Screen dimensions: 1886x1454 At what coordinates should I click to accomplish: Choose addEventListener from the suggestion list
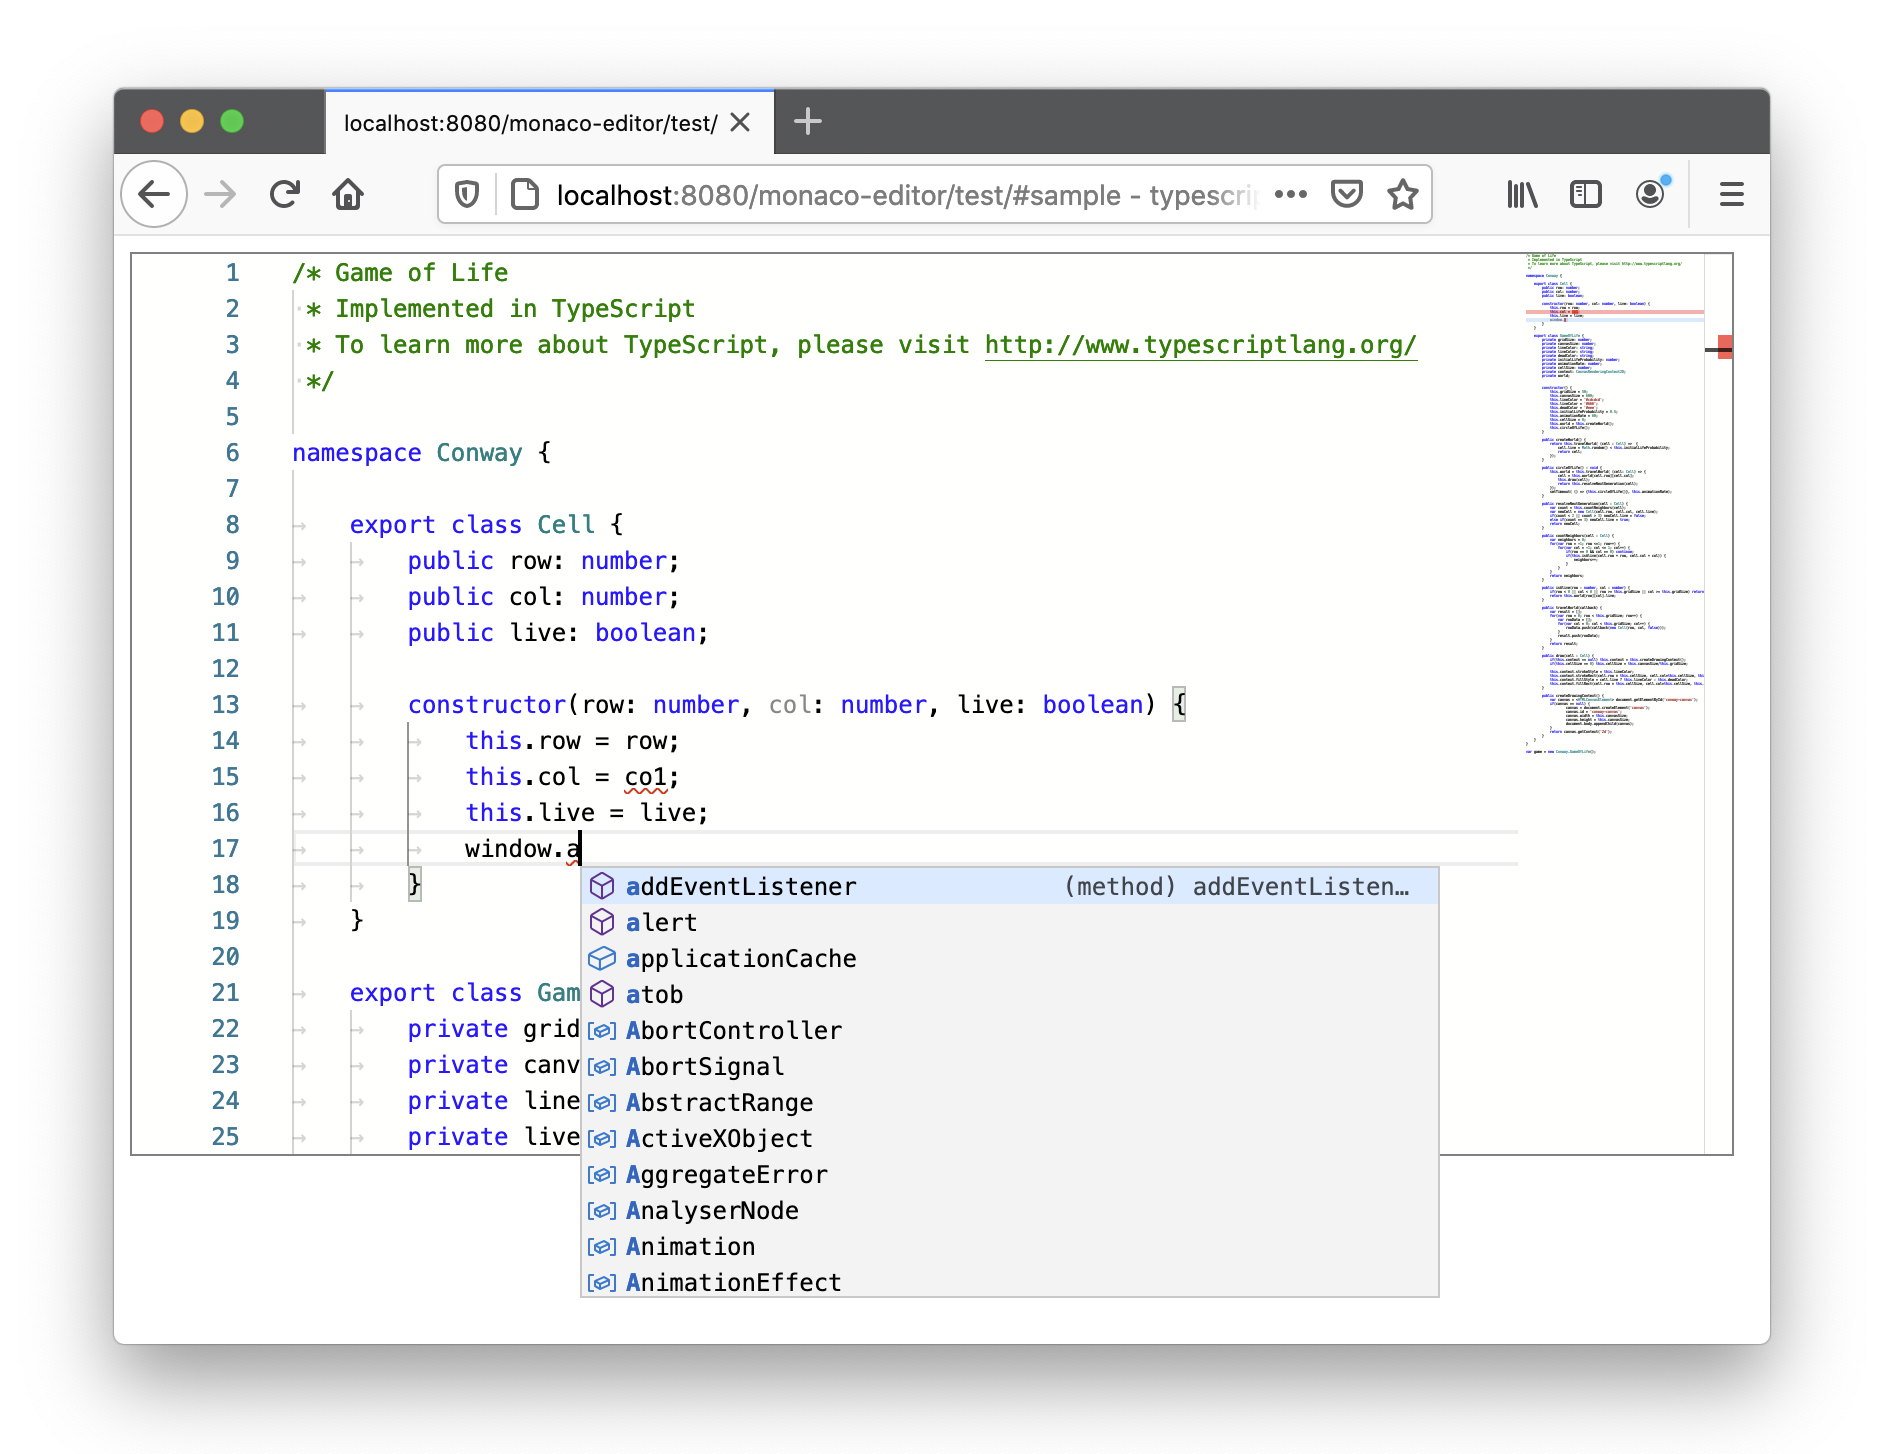[x=741, y=887]
